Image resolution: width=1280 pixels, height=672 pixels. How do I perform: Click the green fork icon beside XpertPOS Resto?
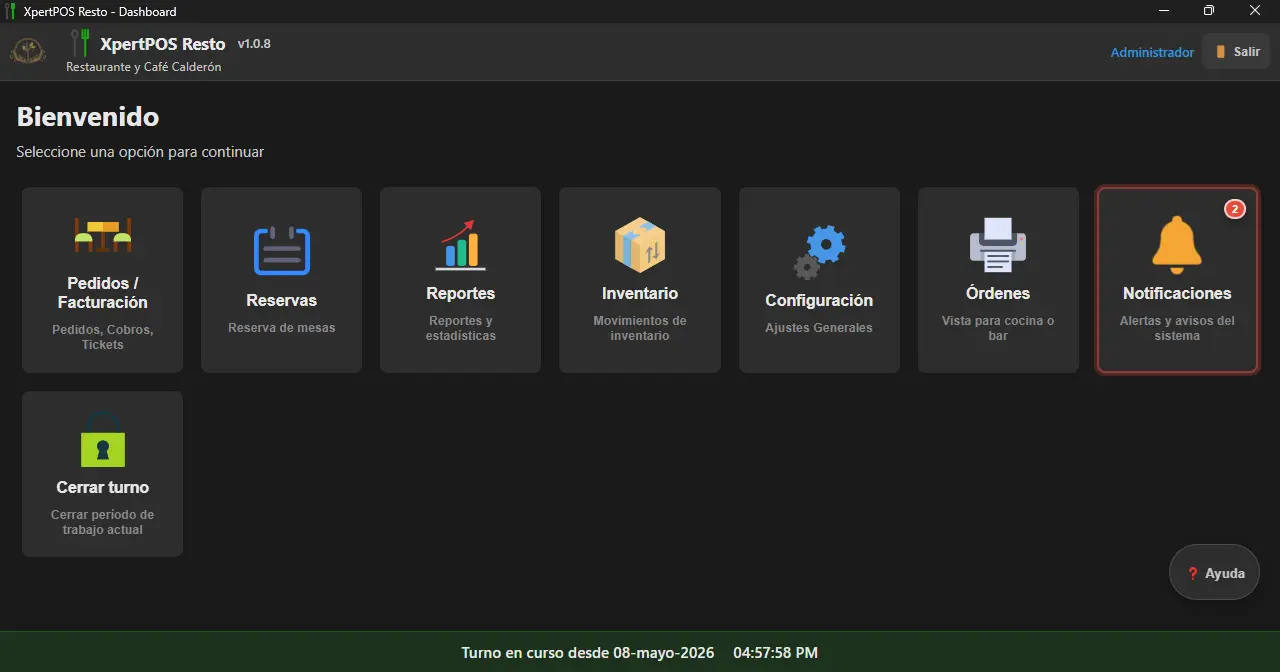pos(80,43)
